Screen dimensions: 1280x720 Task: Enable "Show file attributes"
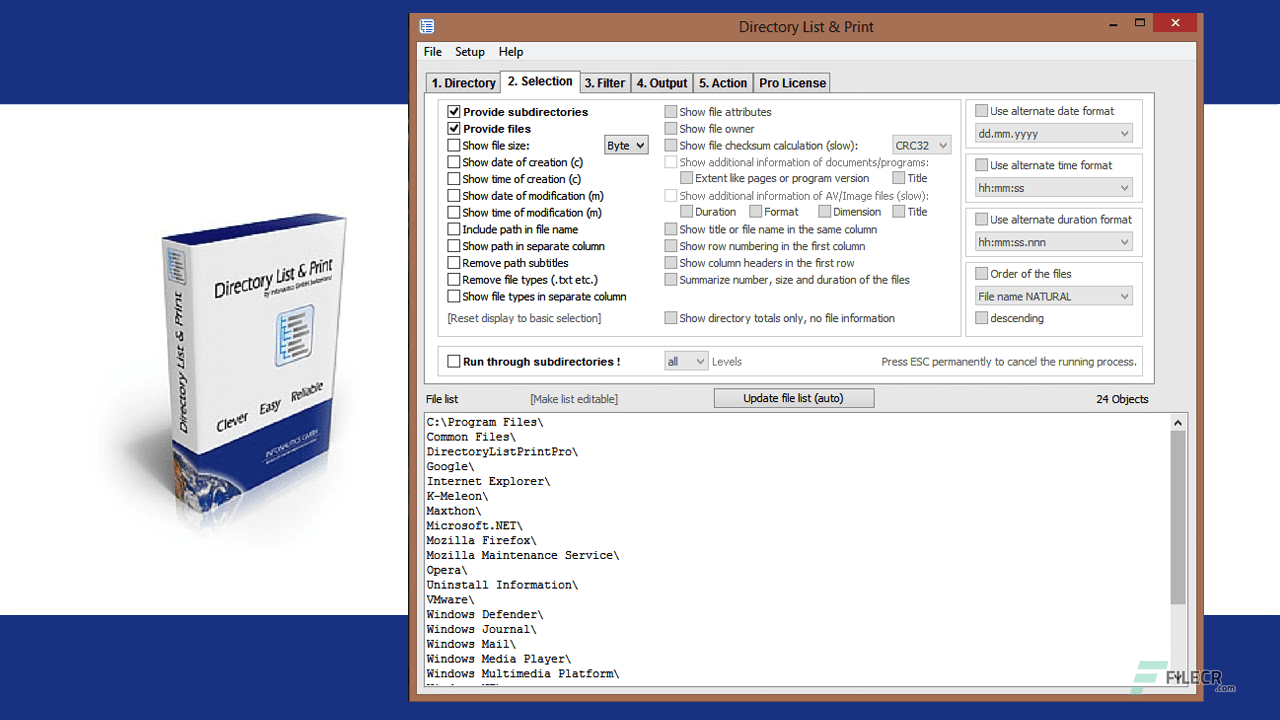pos(671,112)
